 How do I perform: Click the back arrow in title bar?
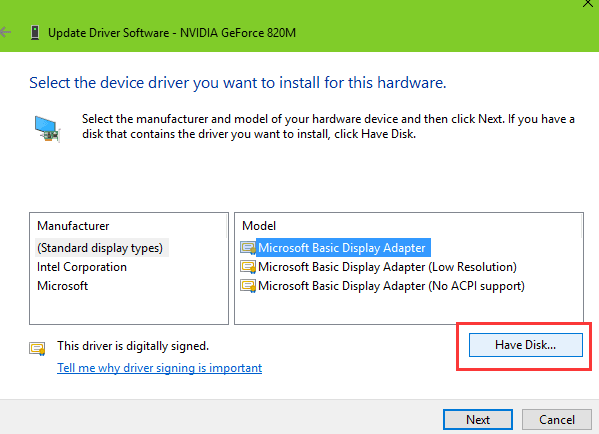pos(5,32)
